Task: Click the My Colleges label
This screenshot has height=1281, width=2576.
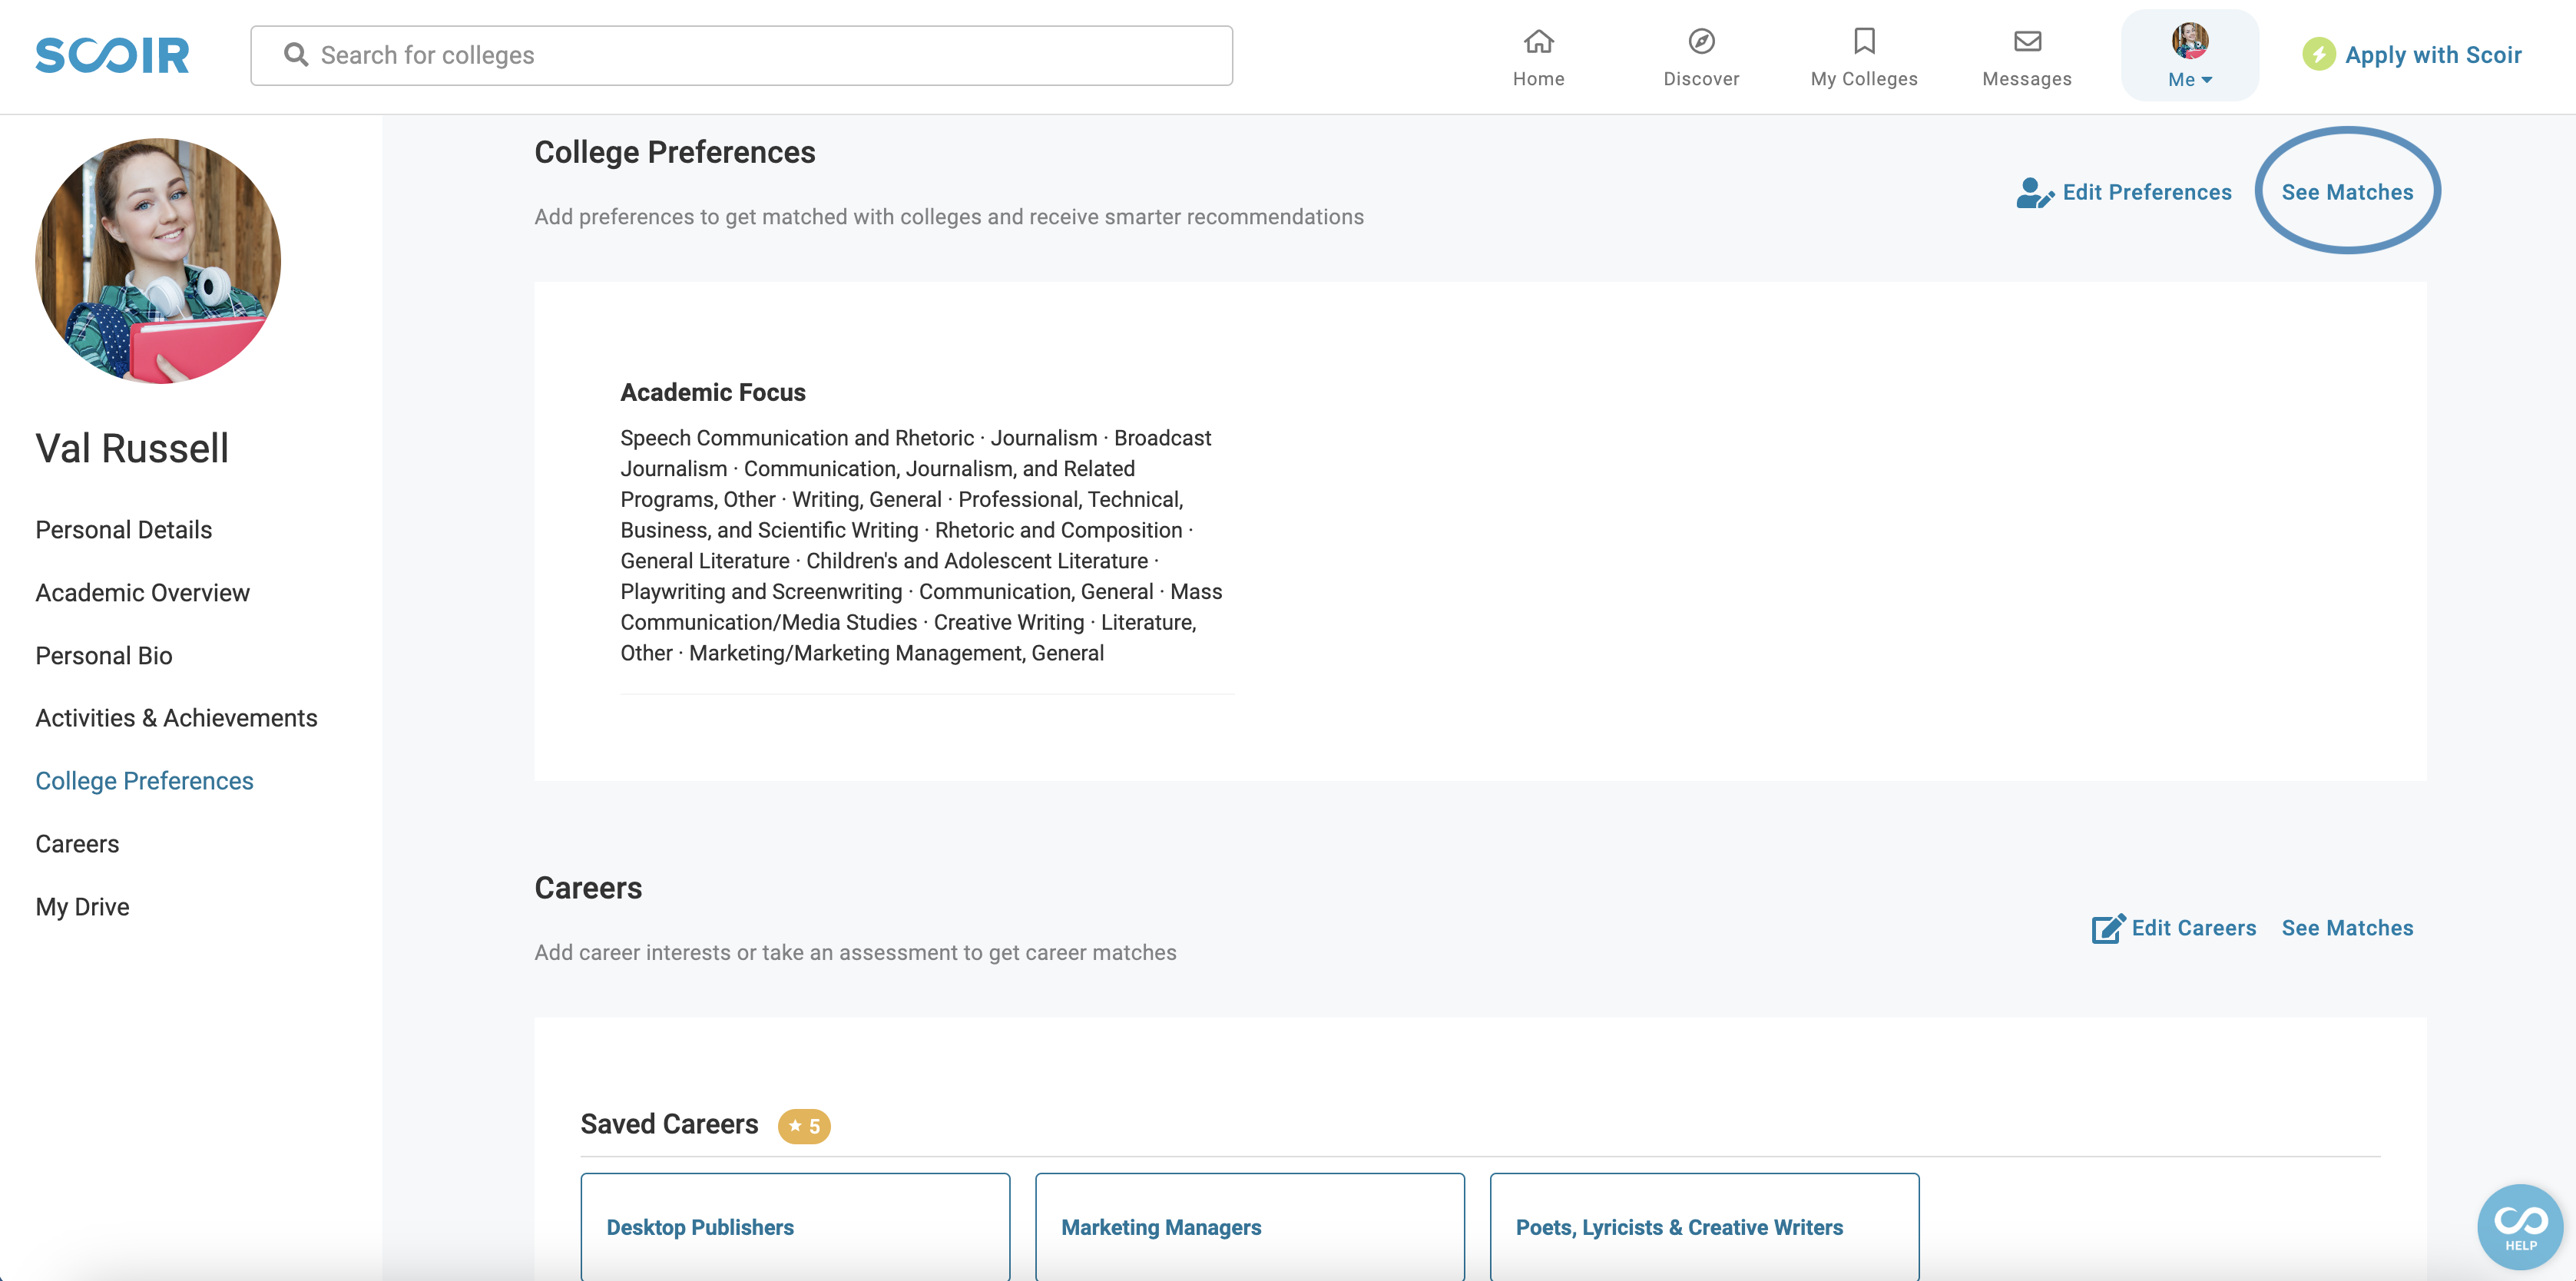Action: point(1864,79)
